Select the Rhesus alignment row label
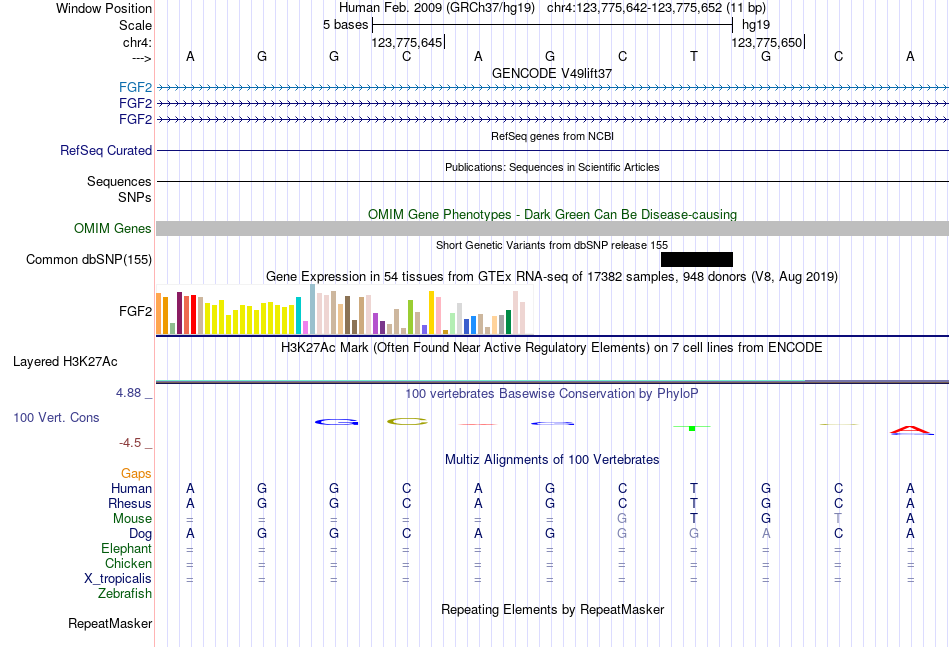This screenshot has width=950, height=647. tap(130, 503)
